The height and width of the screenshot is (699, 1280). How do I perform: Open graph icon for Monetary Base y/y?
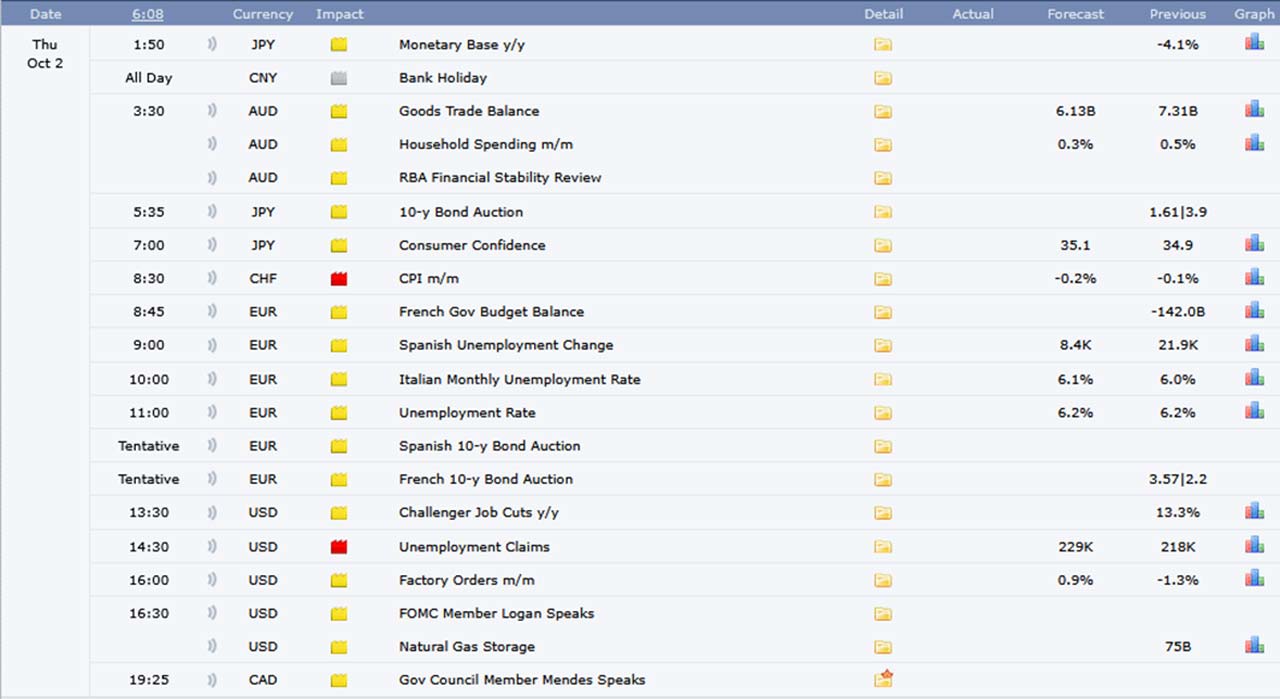tap(1254, 43)
